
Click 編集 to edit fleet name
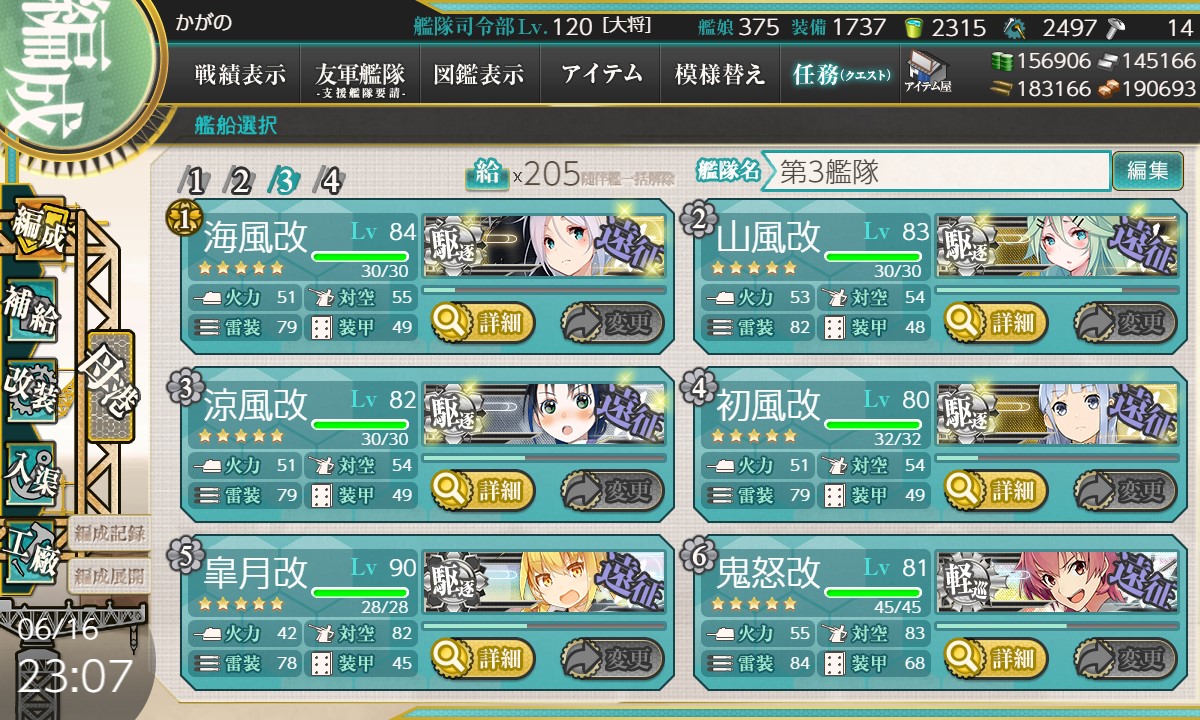pos(1147,171)
